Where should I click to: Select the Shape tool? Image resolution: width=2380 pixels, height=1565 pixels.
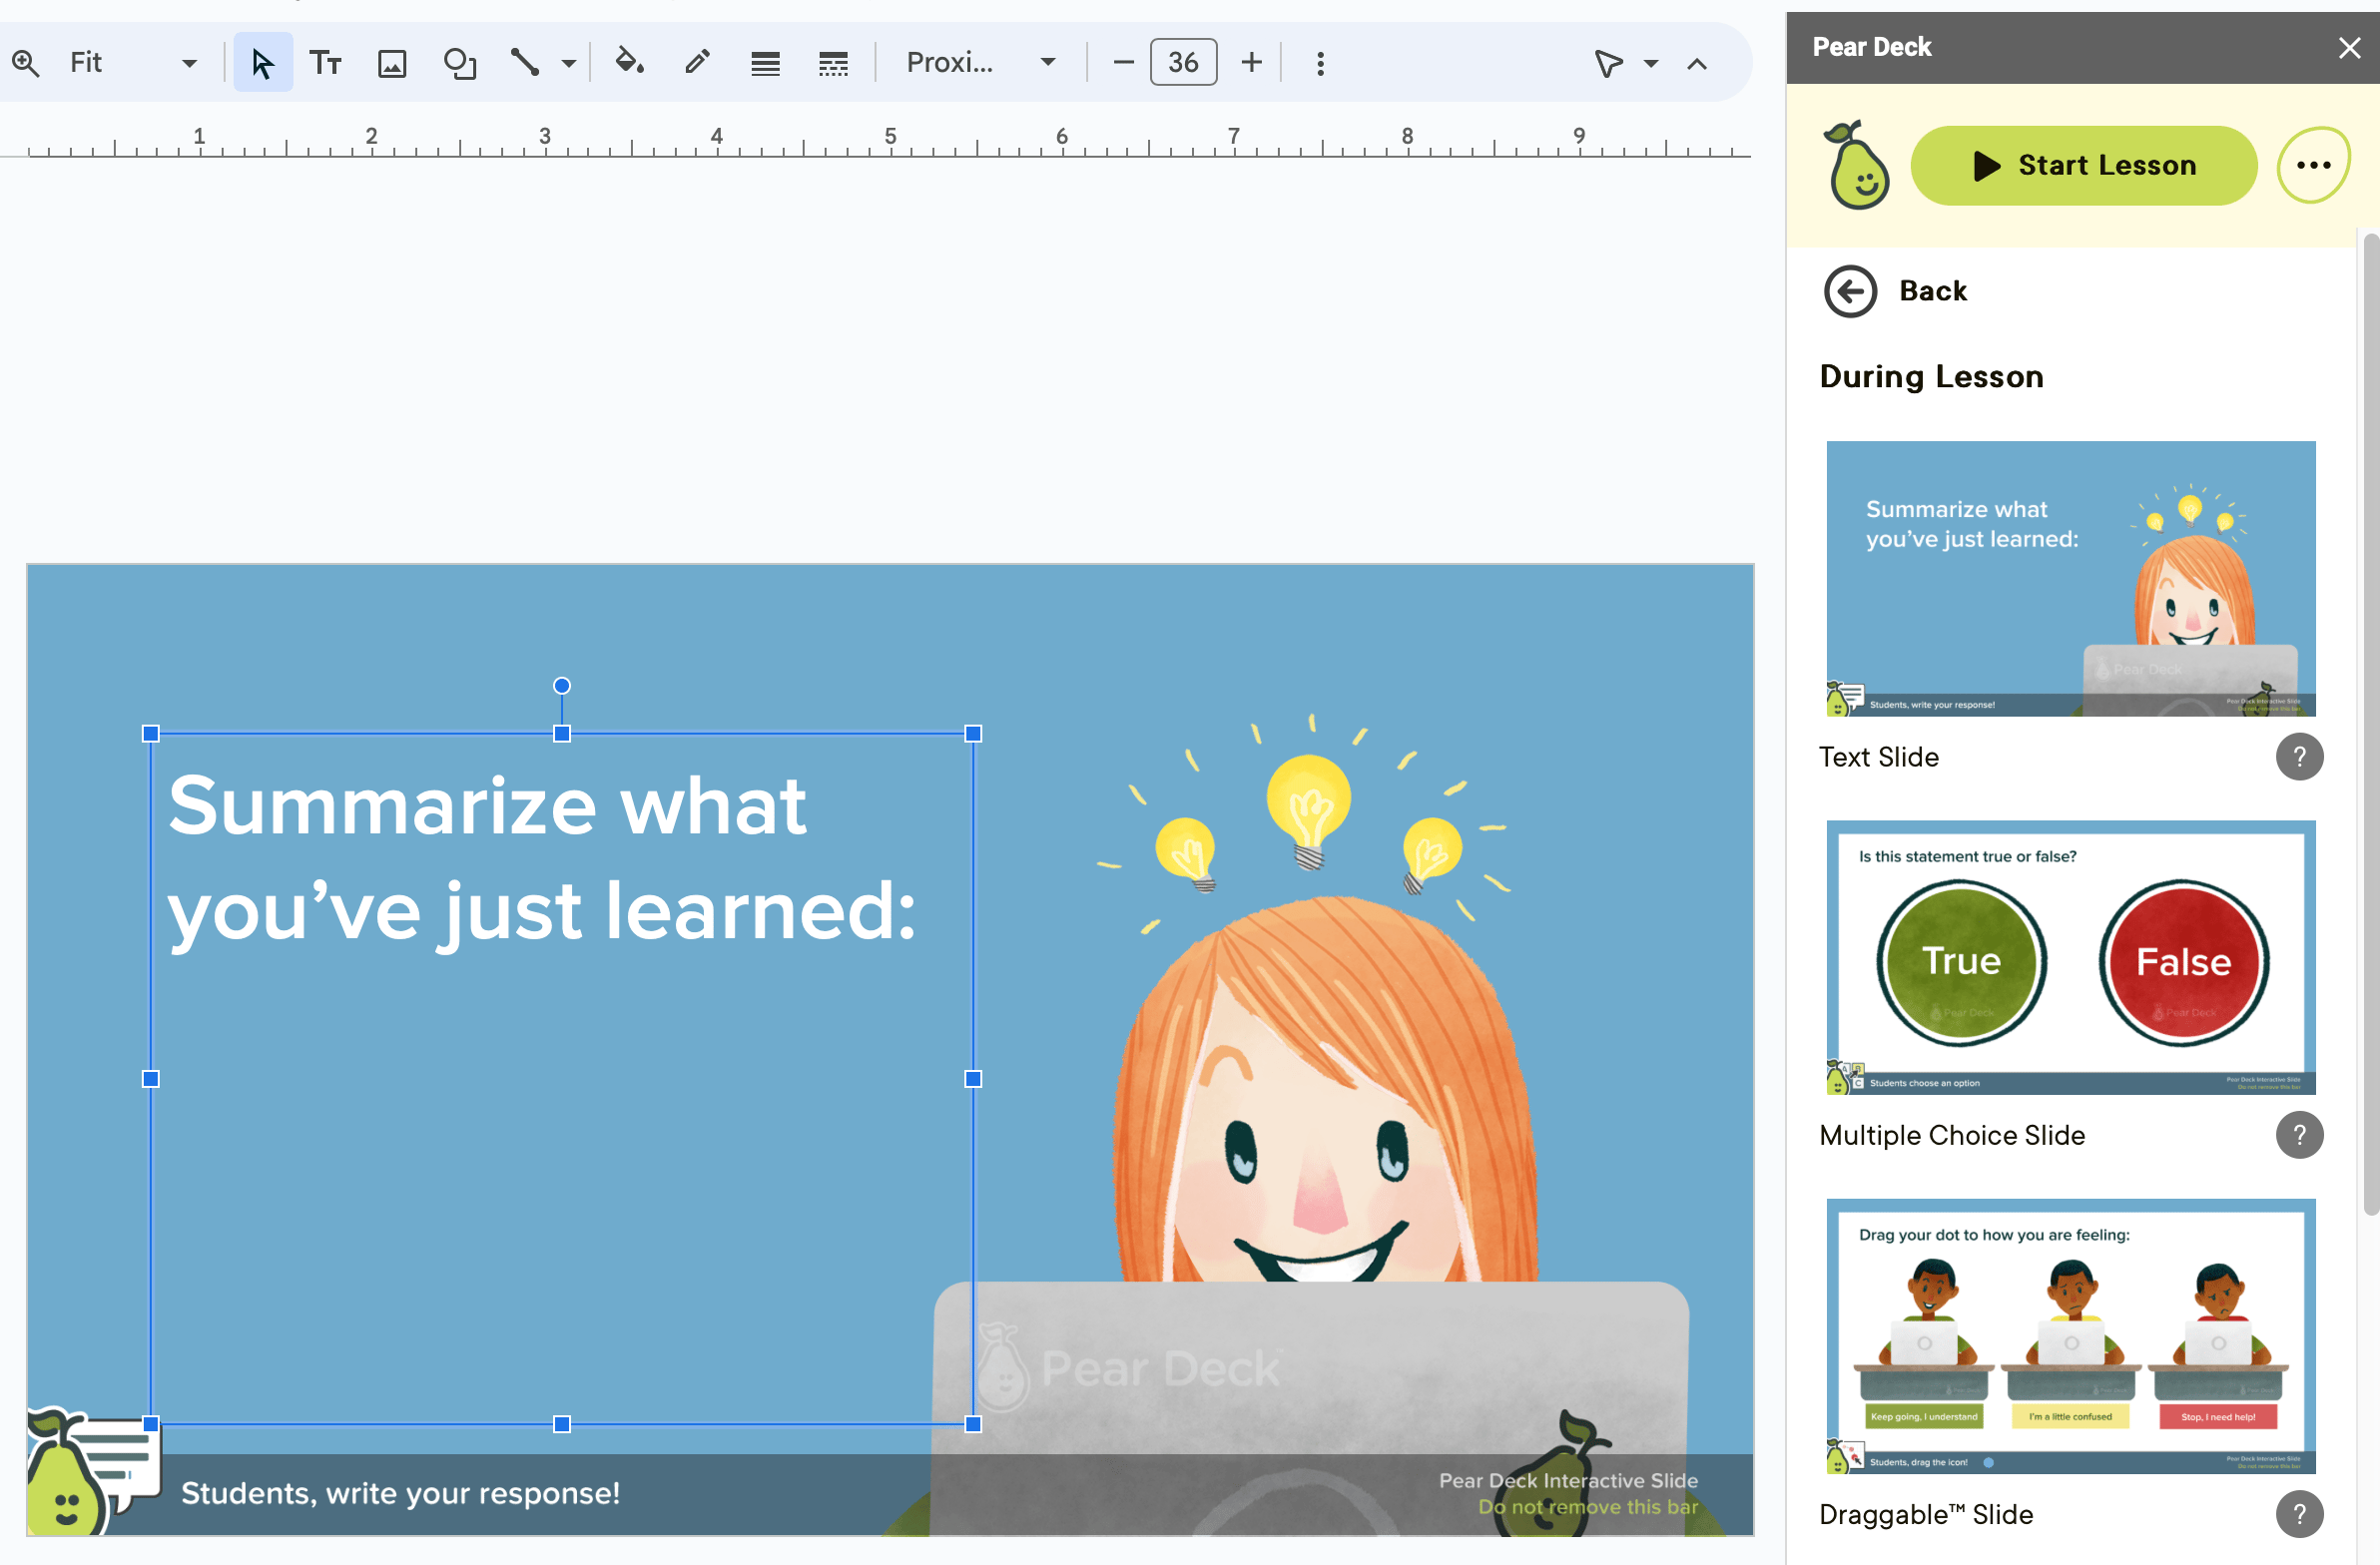(459, 63)
